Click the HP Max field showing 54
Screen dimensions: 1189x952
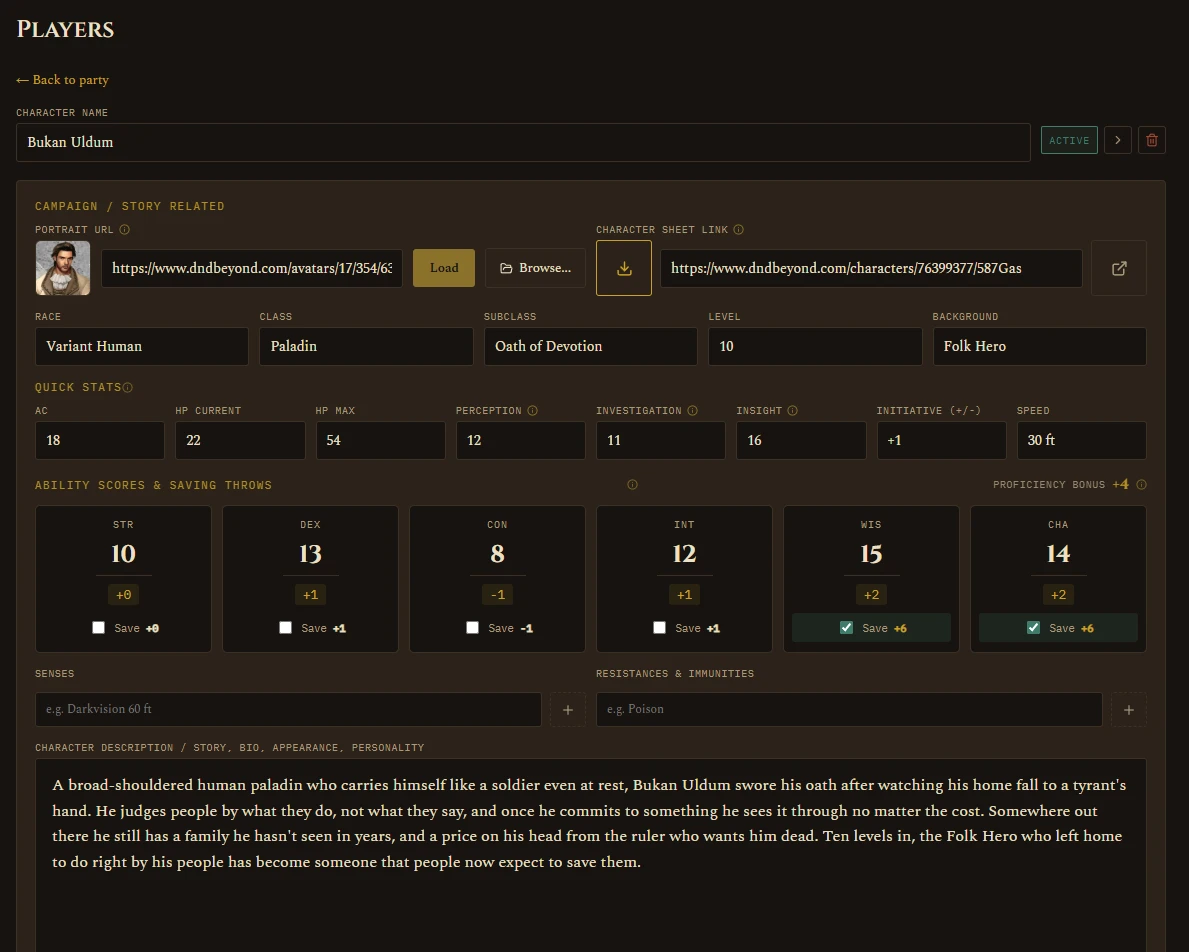(x=381, y=441)
